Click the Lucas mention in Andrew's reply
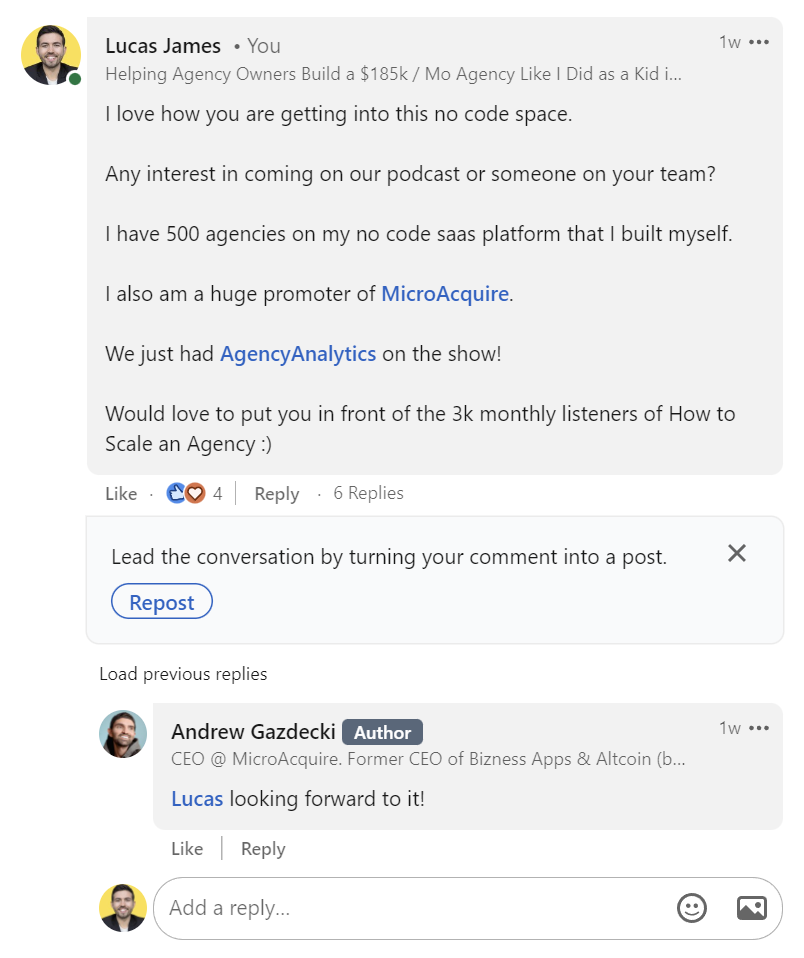The height and width of the screenshot is (958, 804). (x=197, y=799)
